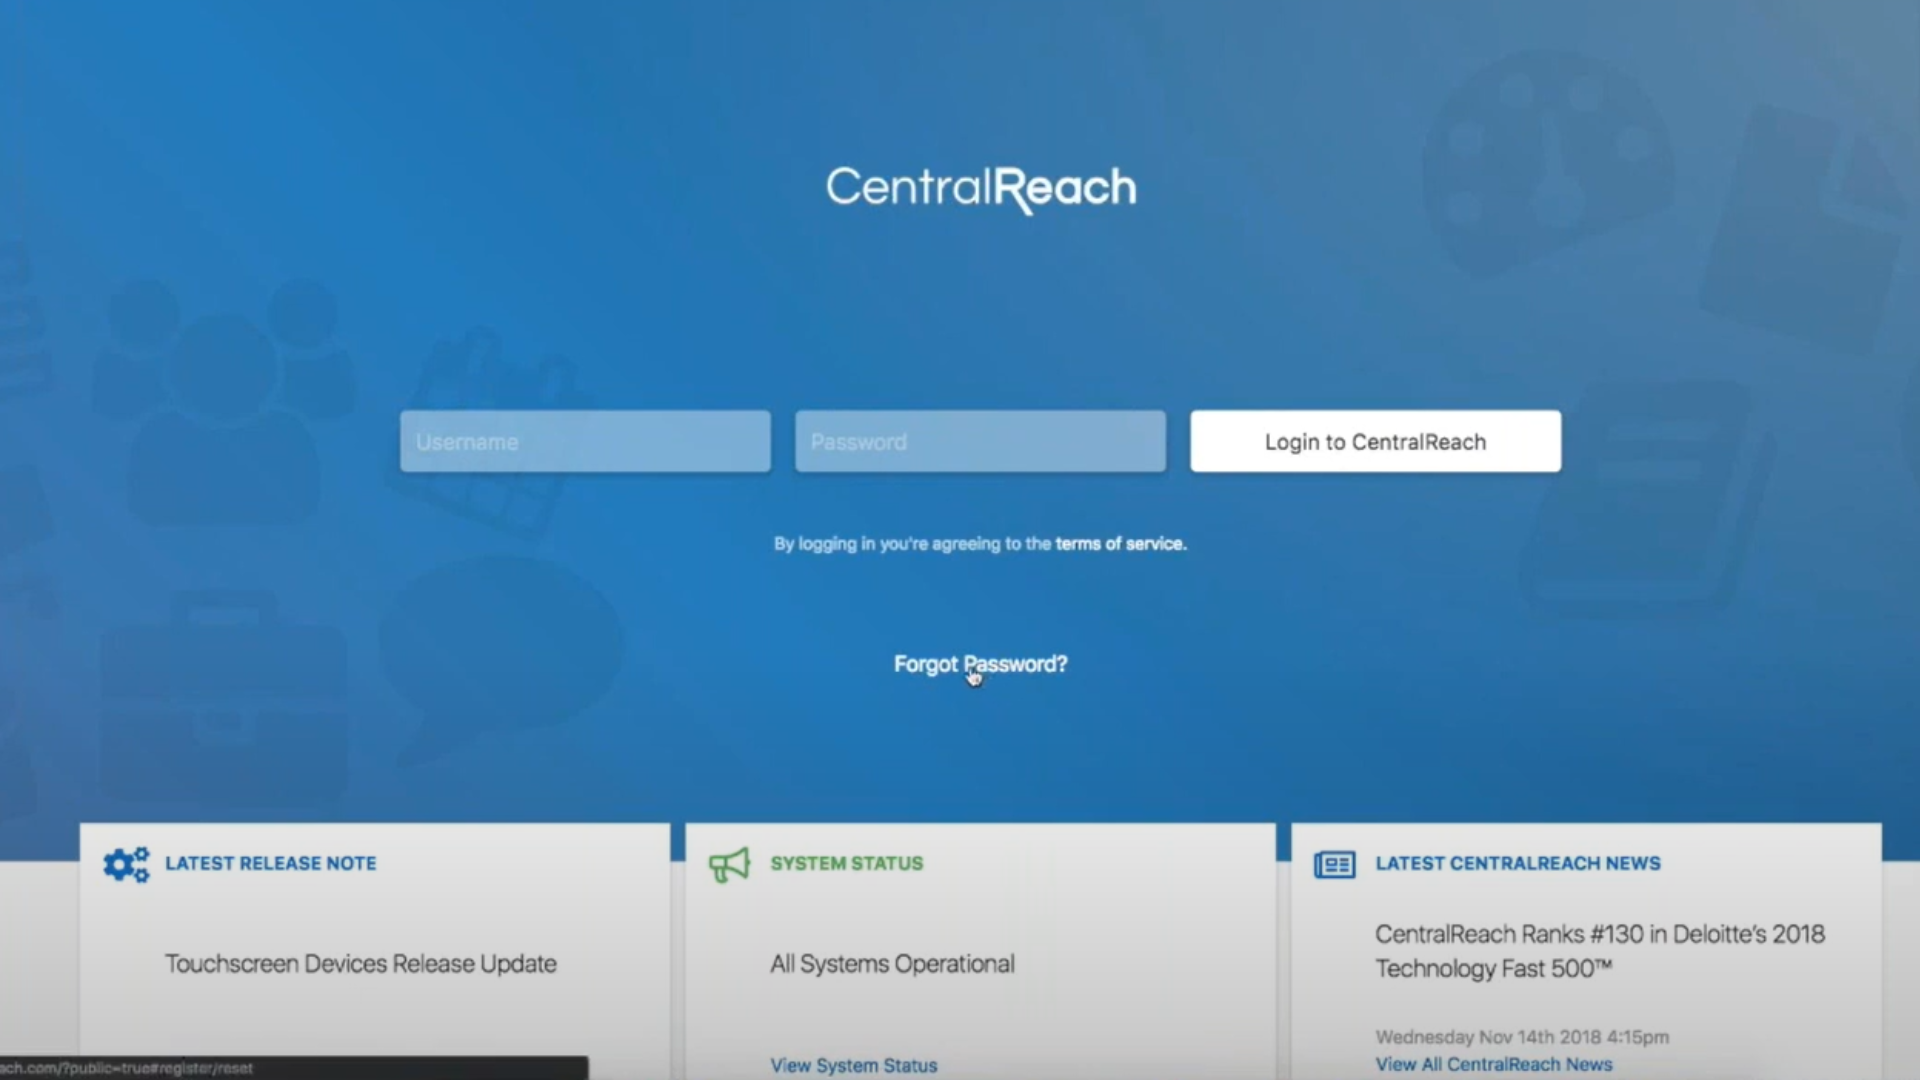This screenshot has width=1920, height=1080.
Task: Focus the Username input field
Action: point(585,441)
